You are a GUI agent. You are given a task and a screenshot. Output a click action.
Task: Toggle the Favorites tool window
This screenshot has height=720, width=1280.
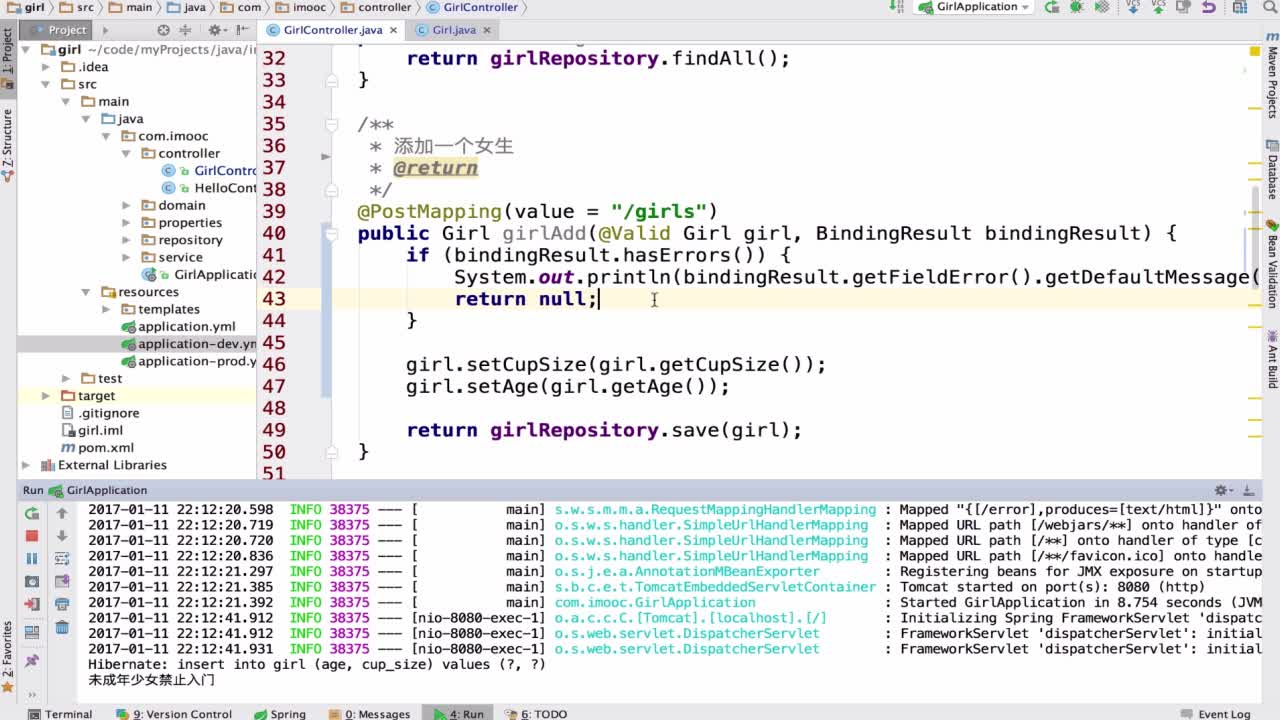pyautogui.click(x=7, y=655)
